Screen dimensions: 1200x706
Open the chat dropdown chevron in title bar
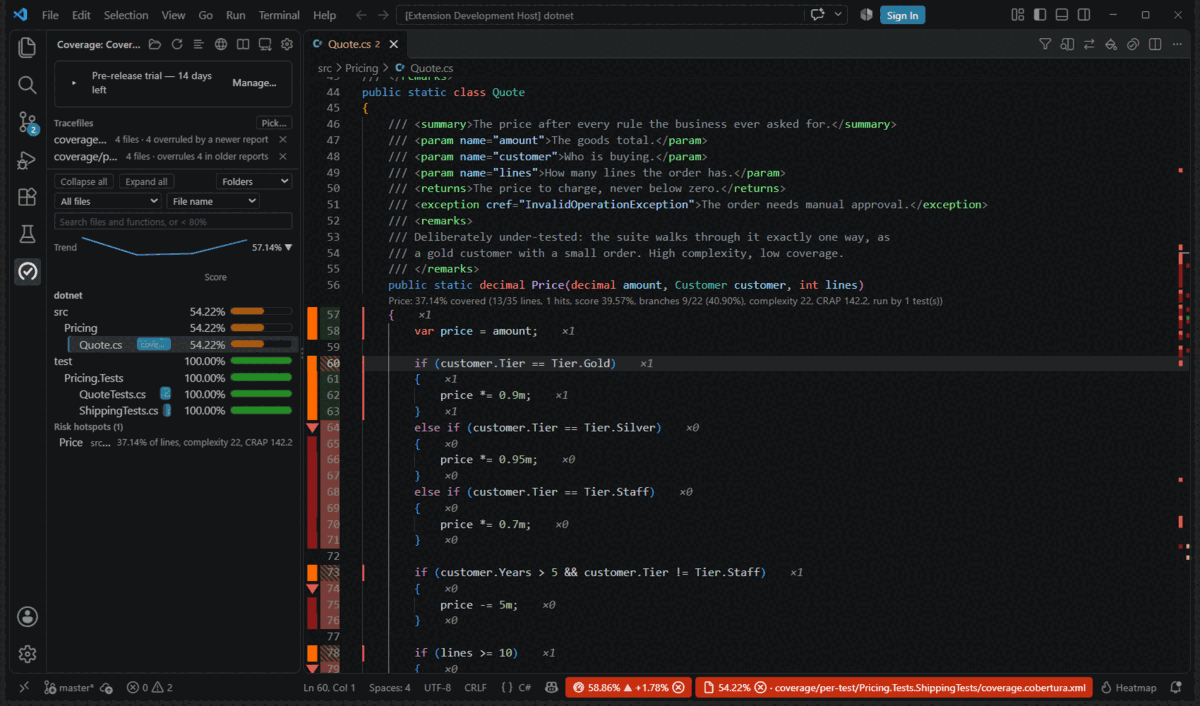click(839, 15)
